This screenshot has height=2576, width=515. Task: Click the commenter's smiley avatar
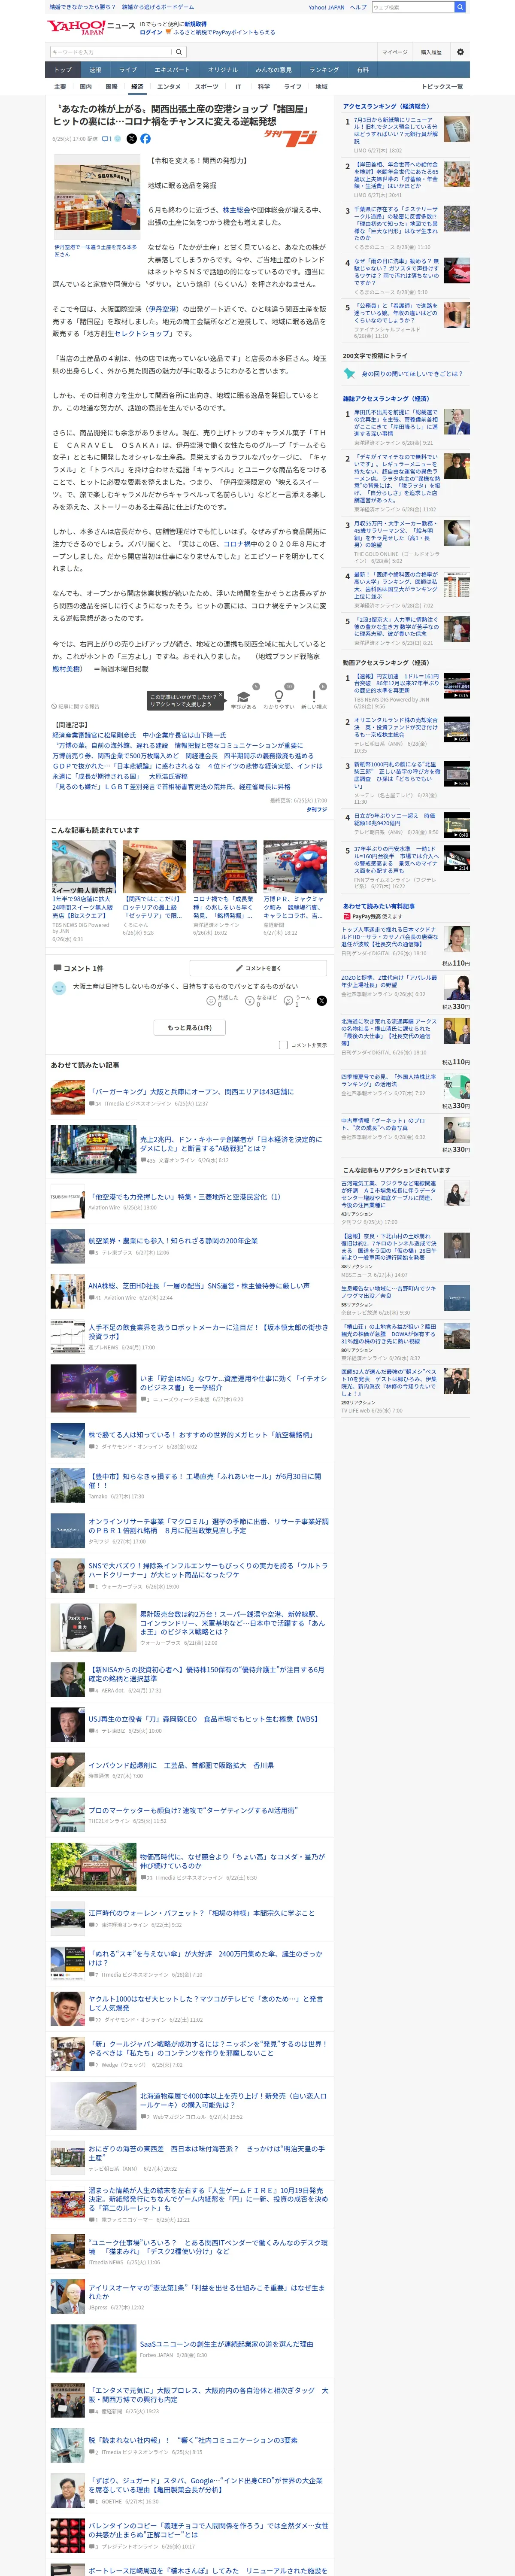point(59,988)
